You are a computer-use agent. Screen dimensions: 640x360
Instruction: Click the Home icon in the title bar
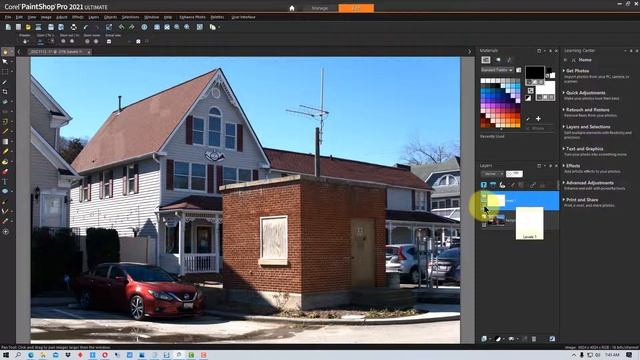pyautogui.click(x=292, y=8)
